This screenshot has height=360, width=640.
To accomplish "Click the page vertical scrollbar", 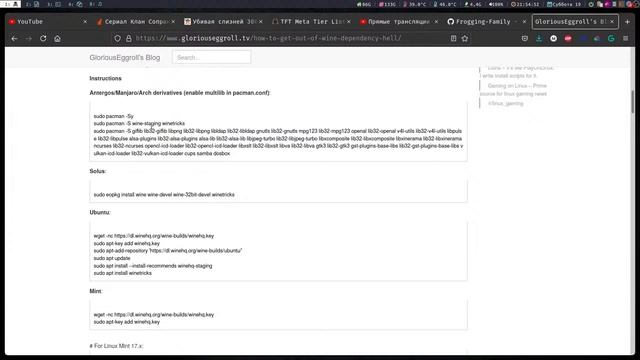I will click(632, 102).
